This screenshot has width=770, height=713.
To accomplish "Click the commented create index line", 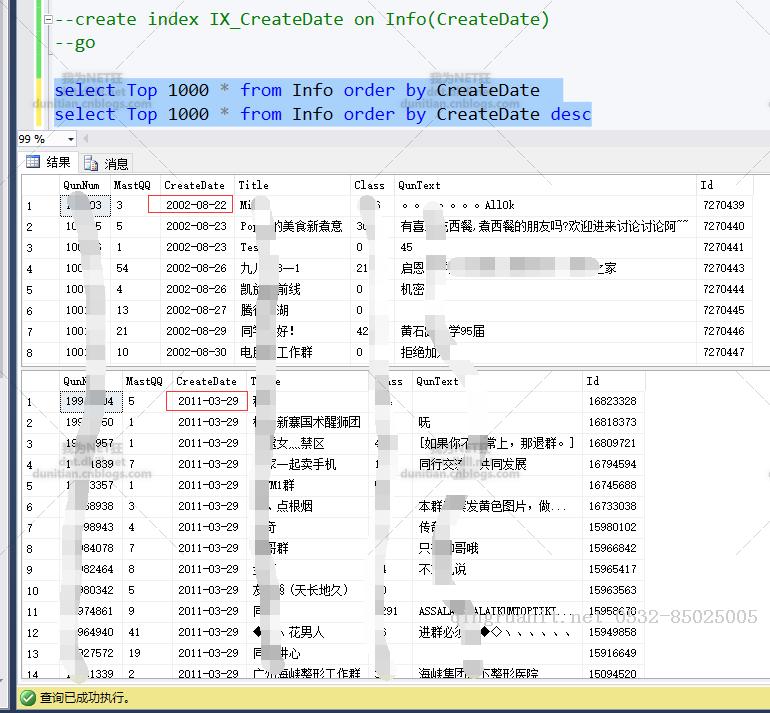I will tap(302, 20).
